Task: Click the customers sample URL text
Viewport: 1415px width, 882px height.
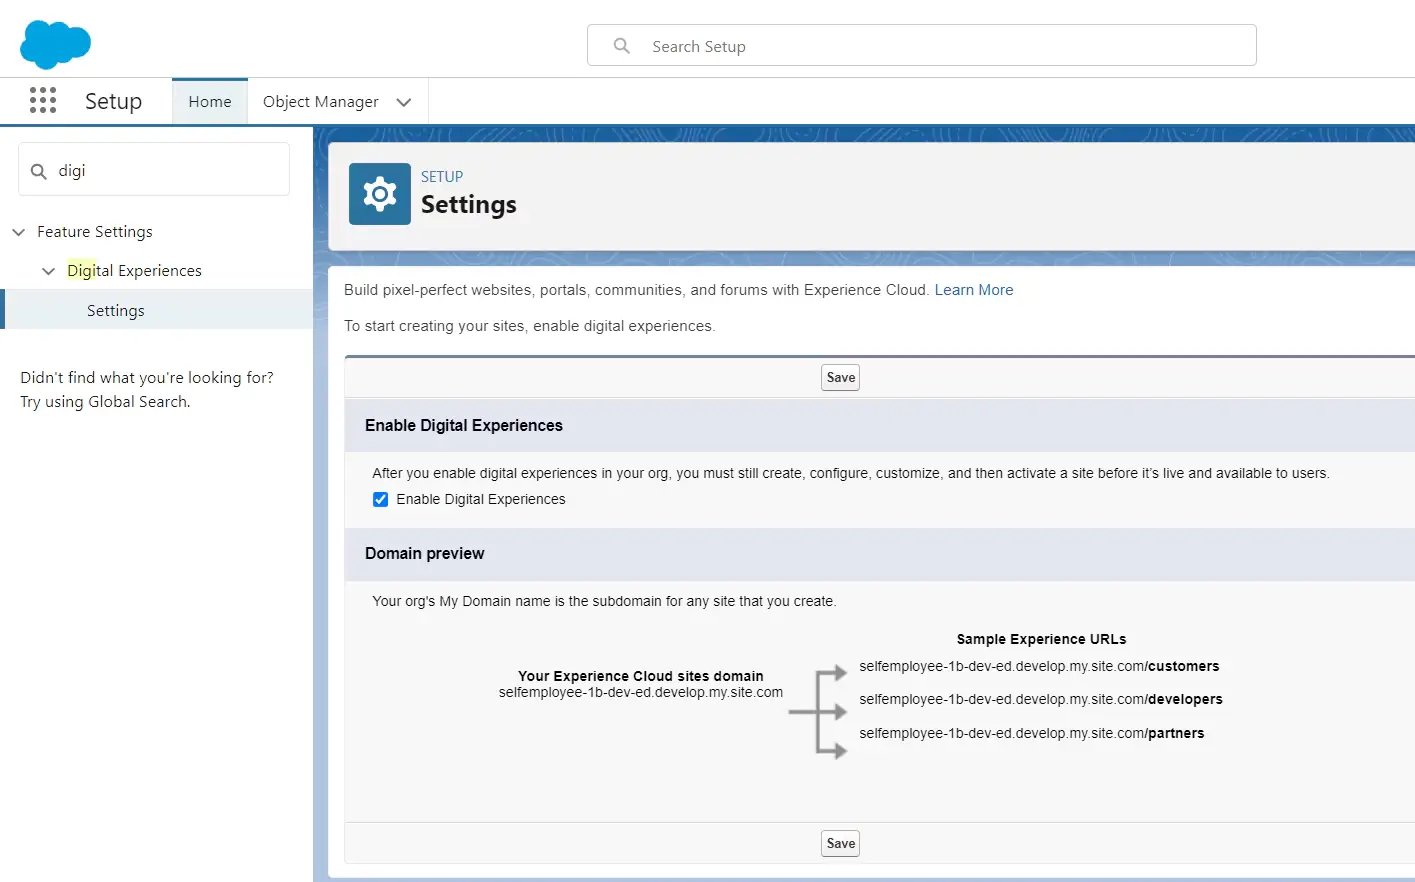Action: click(x=1039, y=666)
